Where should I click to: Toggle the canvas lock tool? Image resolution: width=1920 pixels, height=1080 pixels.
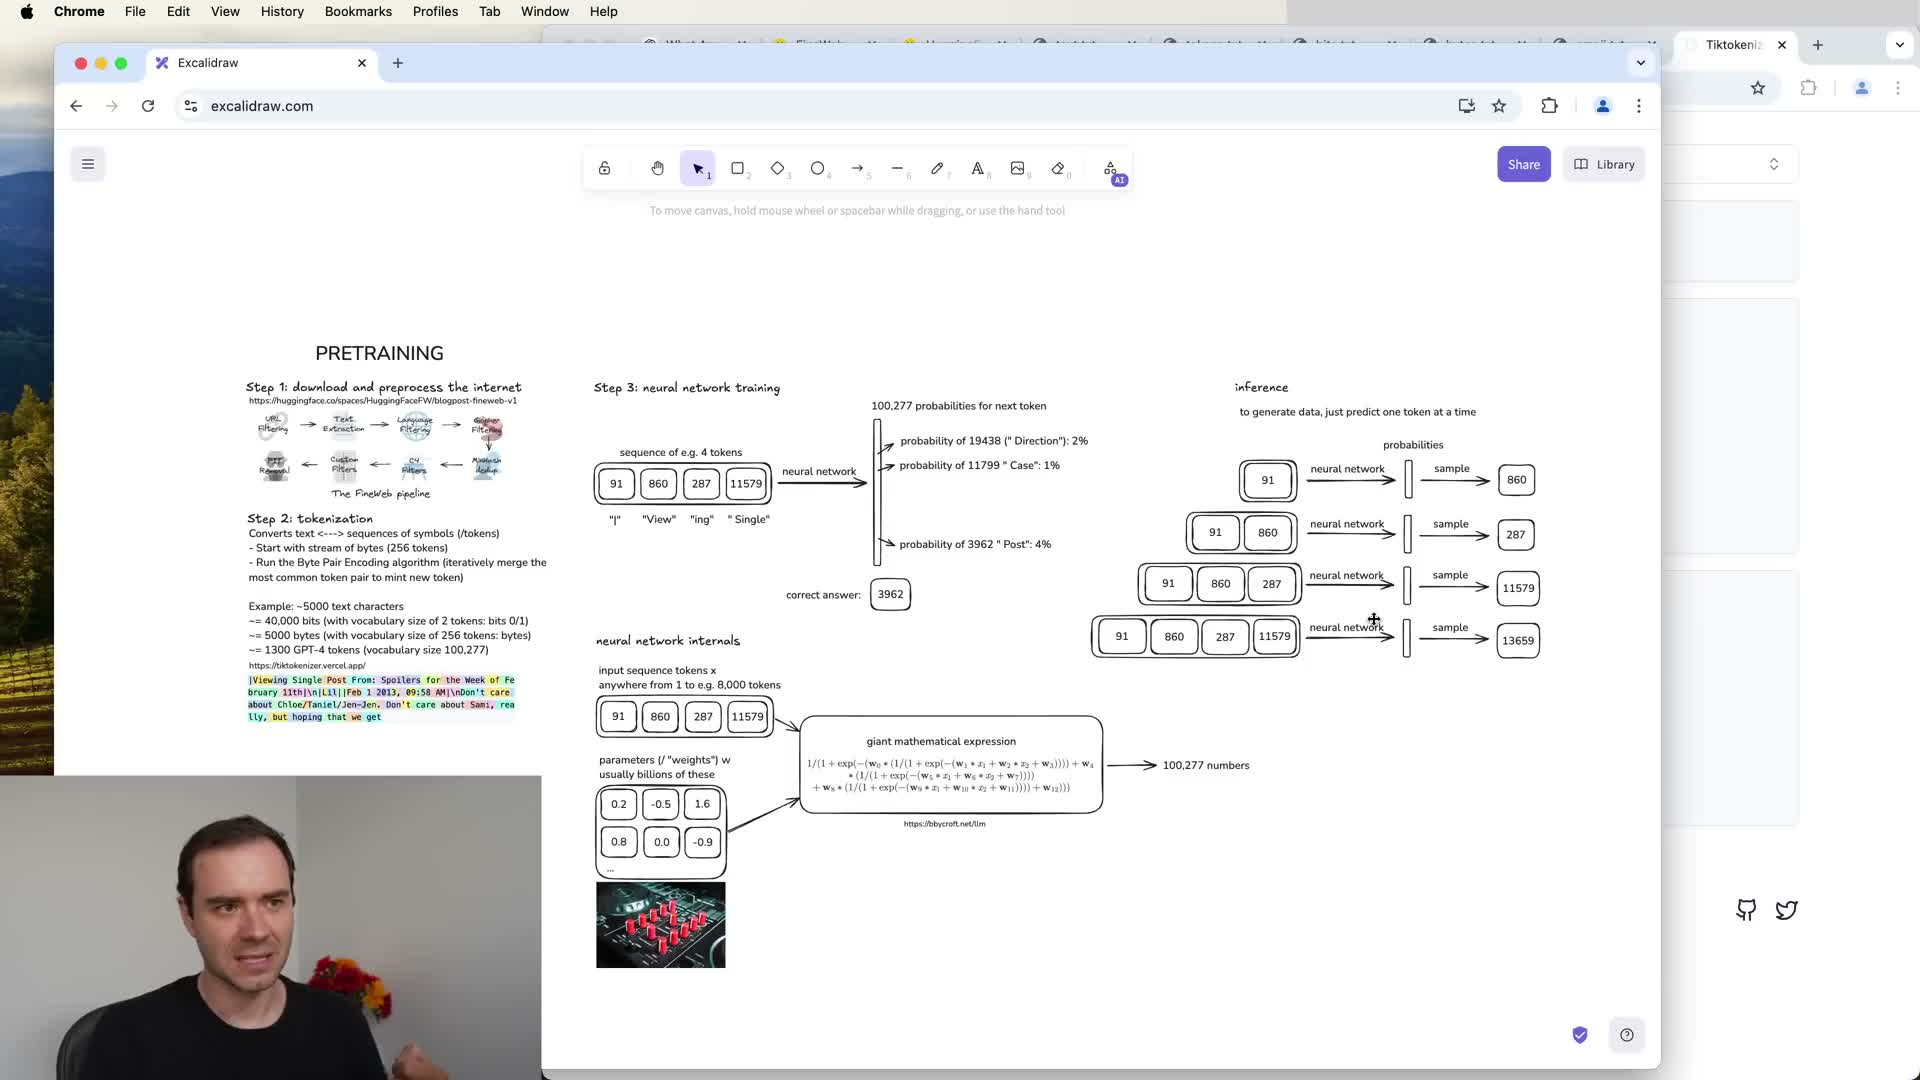604,168
